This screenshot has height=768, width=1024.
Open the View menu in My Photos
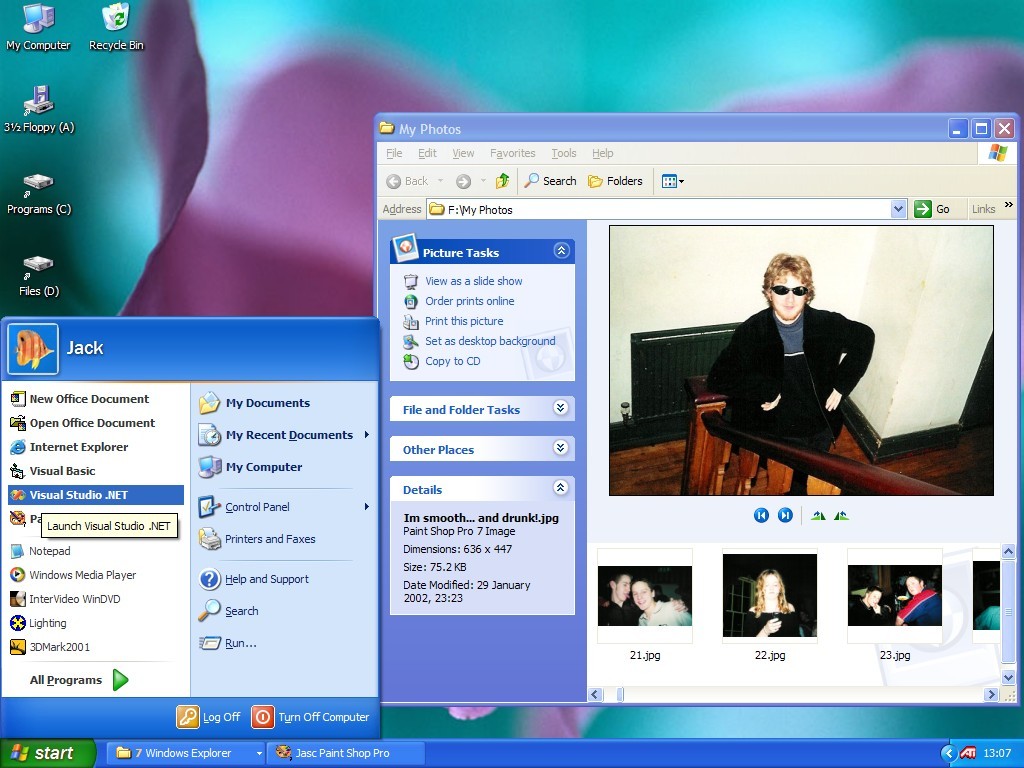(463, 153)
